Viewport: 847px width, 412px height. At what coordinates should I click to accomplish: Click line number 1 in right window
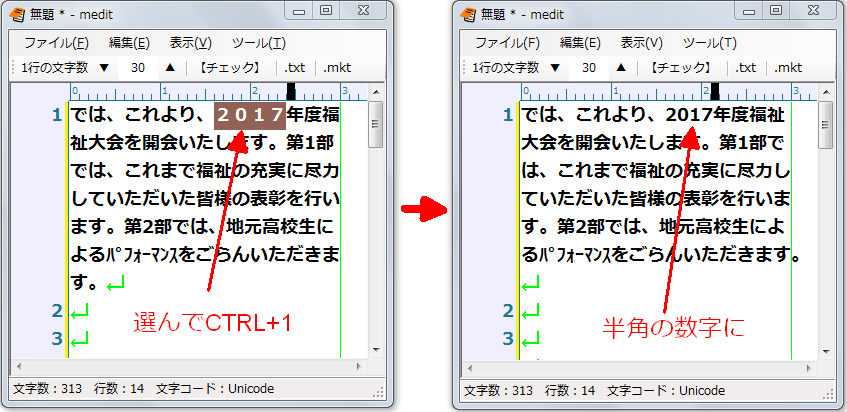(x=508, y=115)
